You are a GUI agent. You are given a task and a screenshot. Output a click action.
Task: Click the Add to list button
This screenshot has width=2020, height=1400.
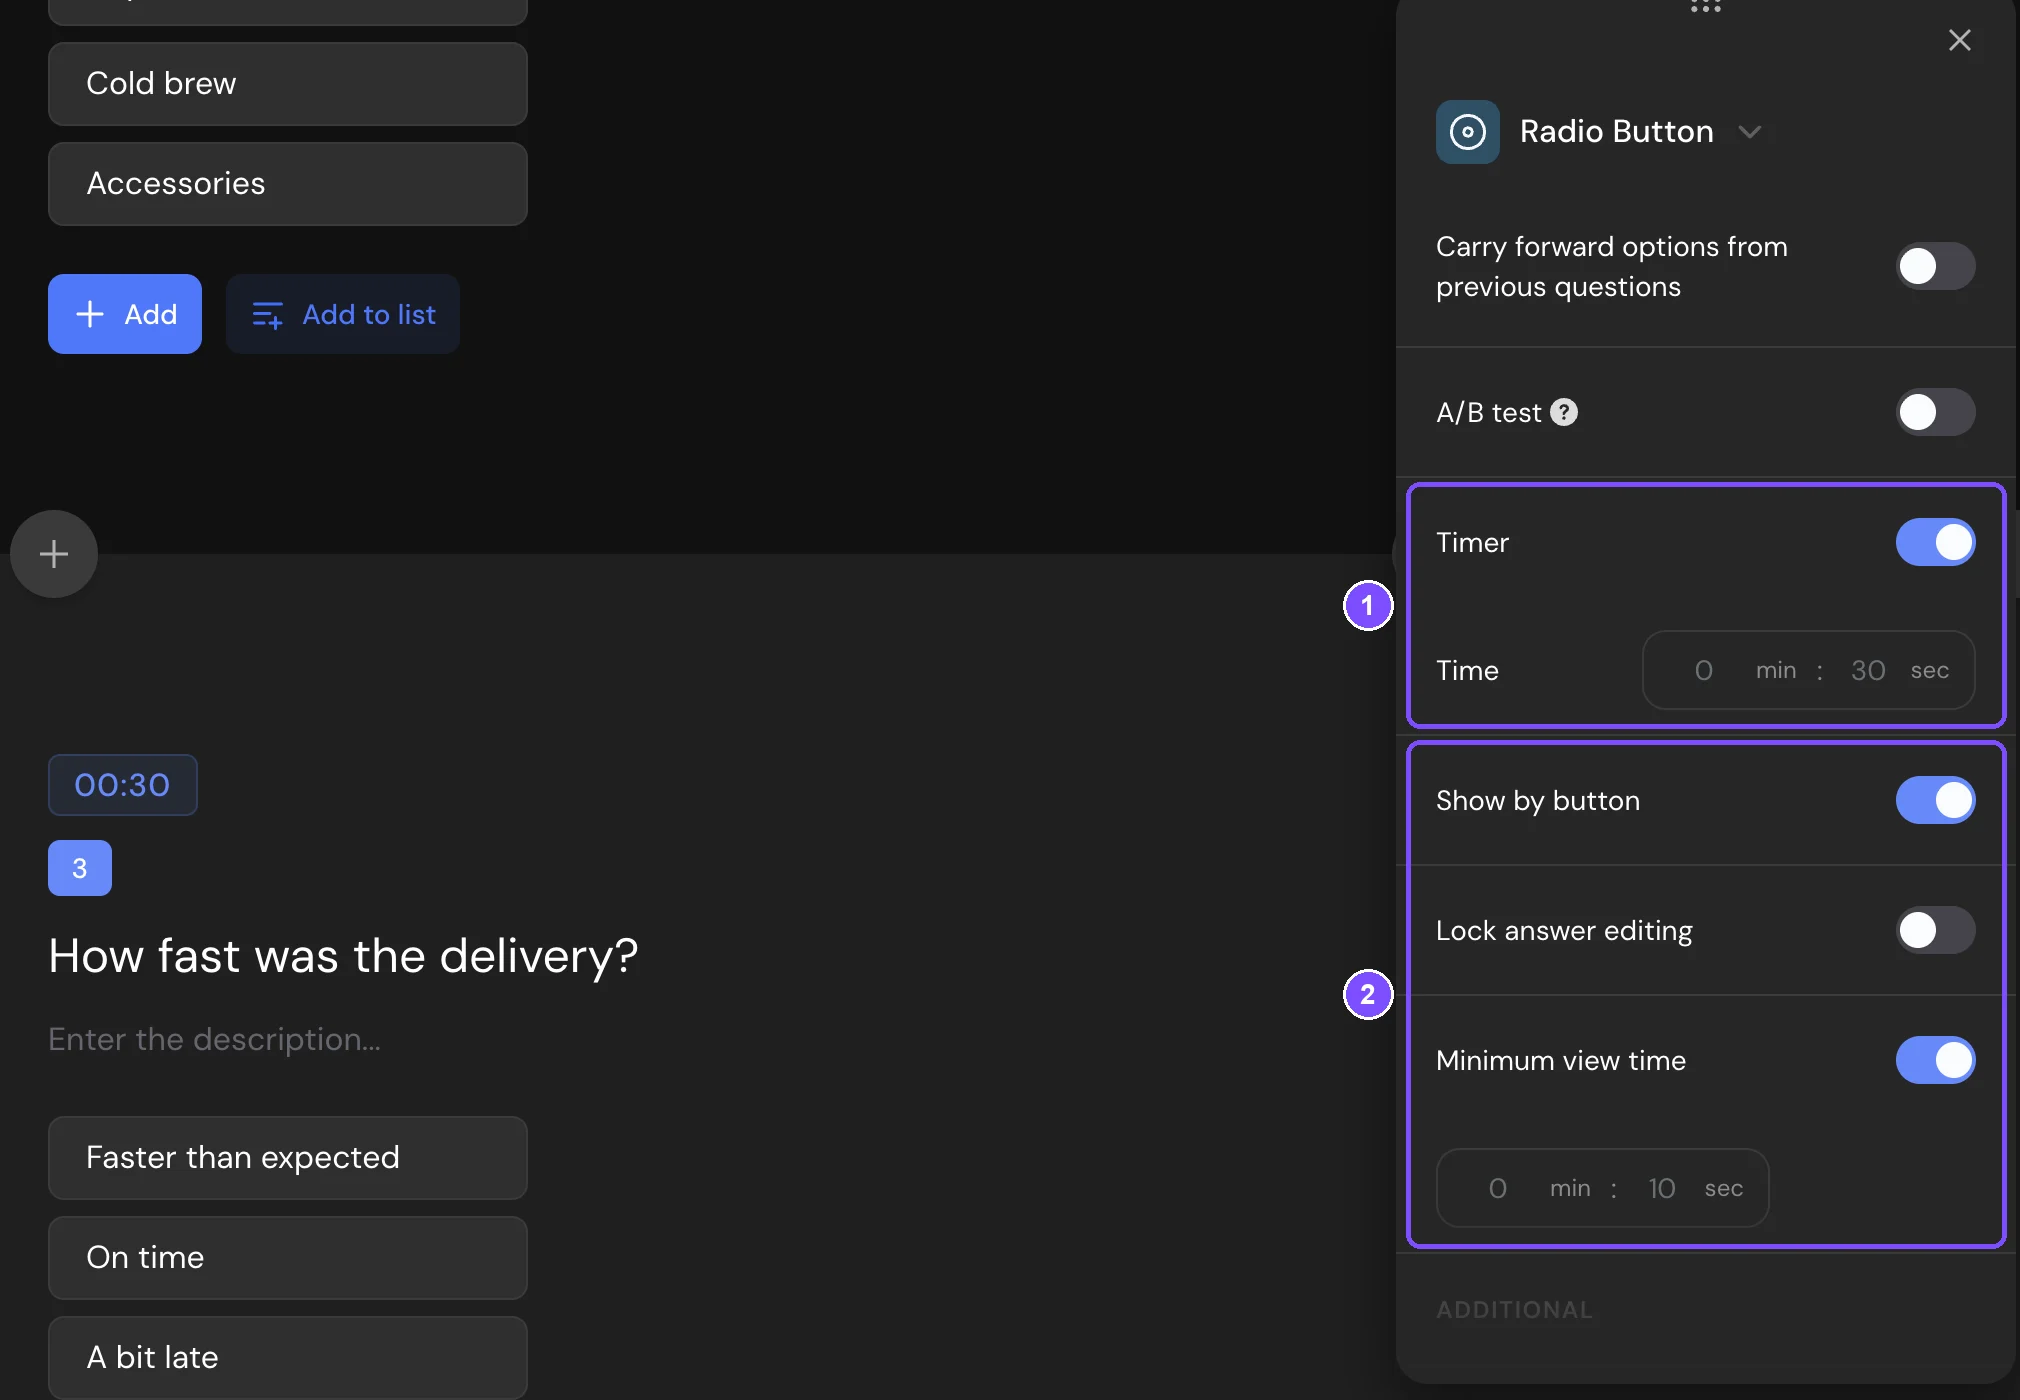tap(343, 314)
